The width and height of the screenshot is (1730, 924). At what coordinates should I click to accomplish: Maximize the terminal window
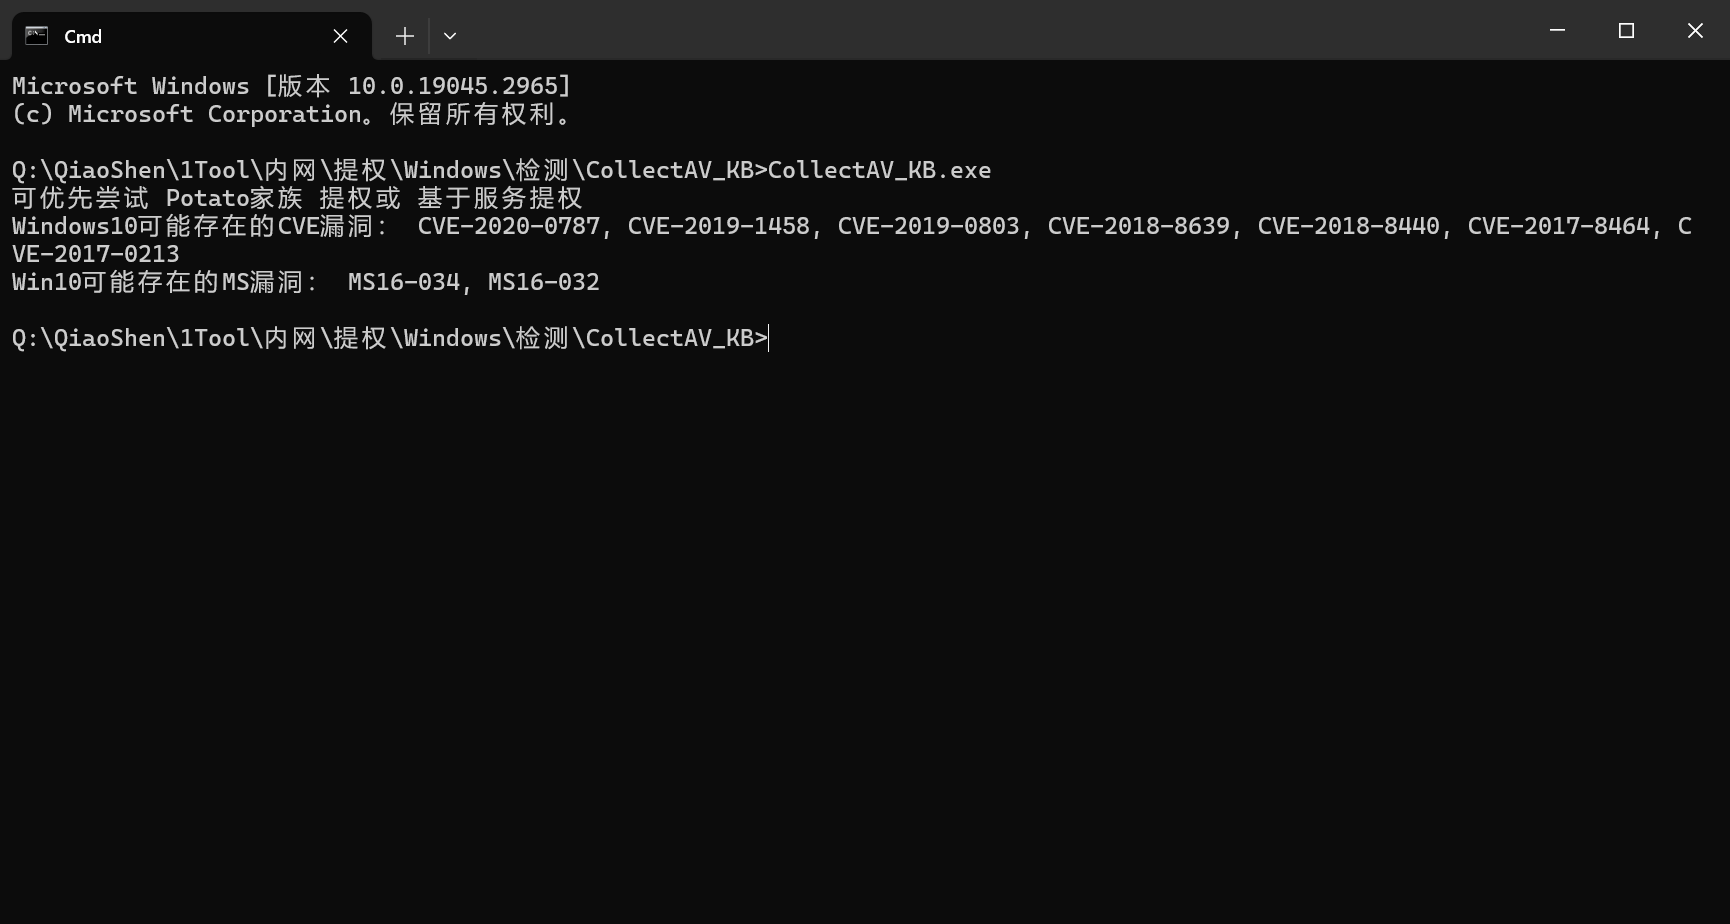[1626, 31]
